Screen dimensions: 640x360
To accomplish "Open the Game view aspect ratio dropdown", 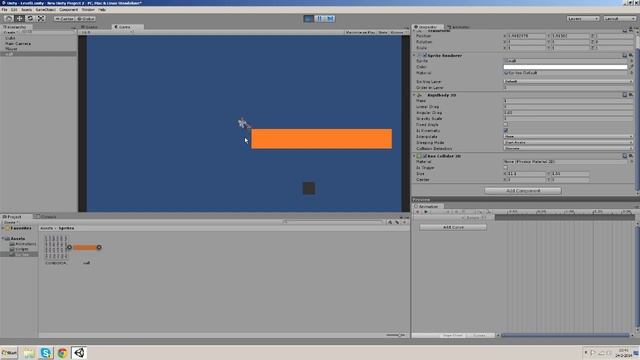I will (107, 32).
